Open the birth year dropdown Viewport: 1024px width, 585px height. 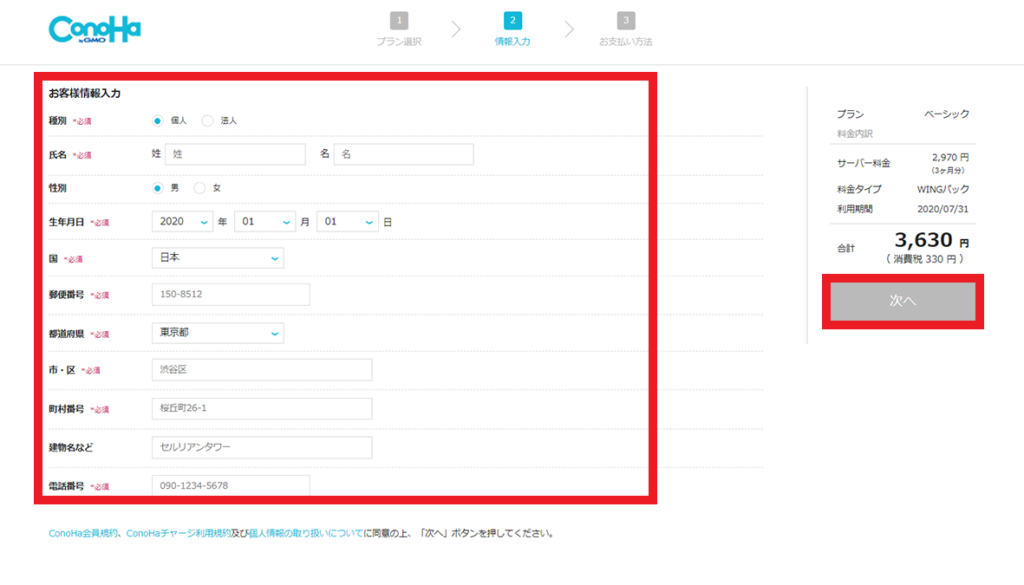(x=182, y=222)
